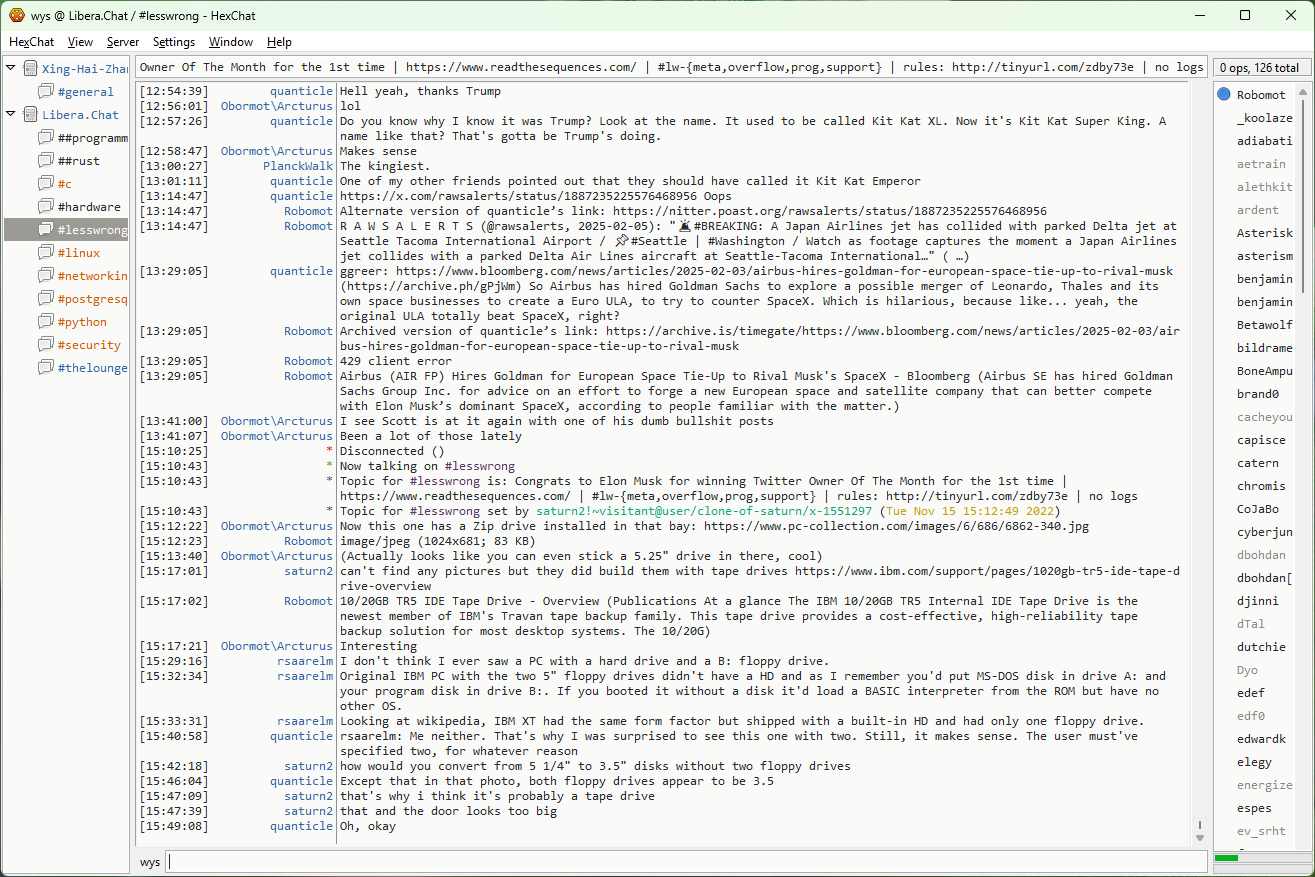
Task: Open the Settings menu
Action: (x=174, y=42)
